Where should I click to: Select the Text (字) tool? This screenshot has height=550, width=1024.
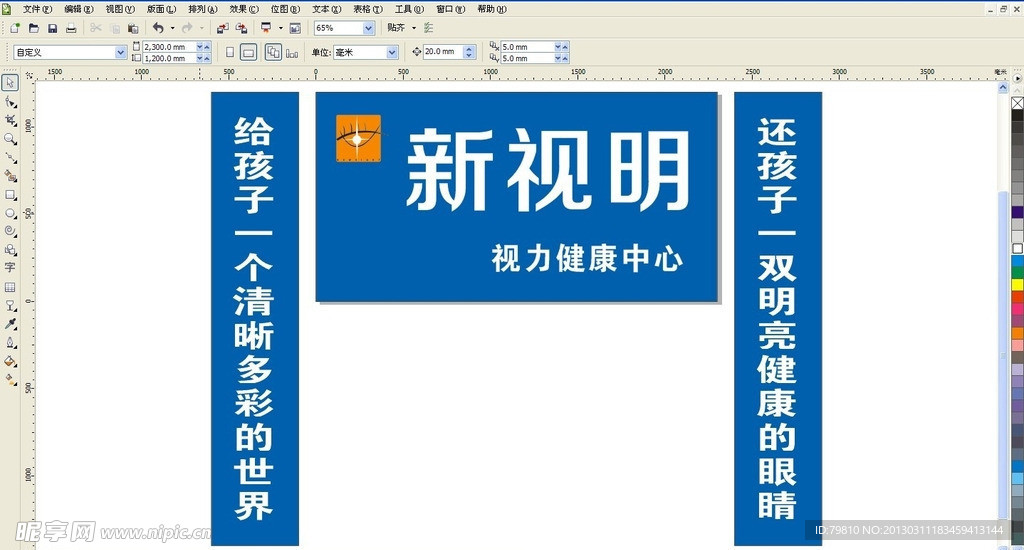click(x=10, y=268)
